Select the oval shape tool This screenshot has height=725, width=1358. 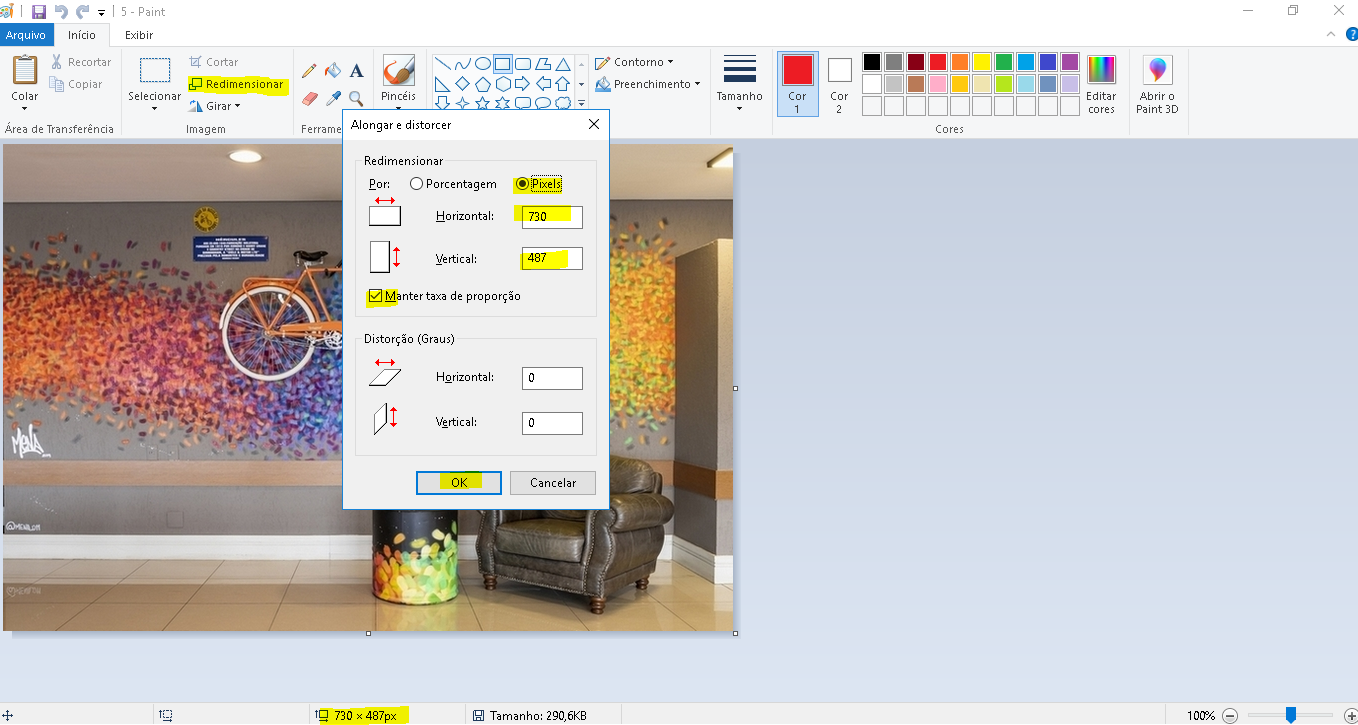point(481,62)
